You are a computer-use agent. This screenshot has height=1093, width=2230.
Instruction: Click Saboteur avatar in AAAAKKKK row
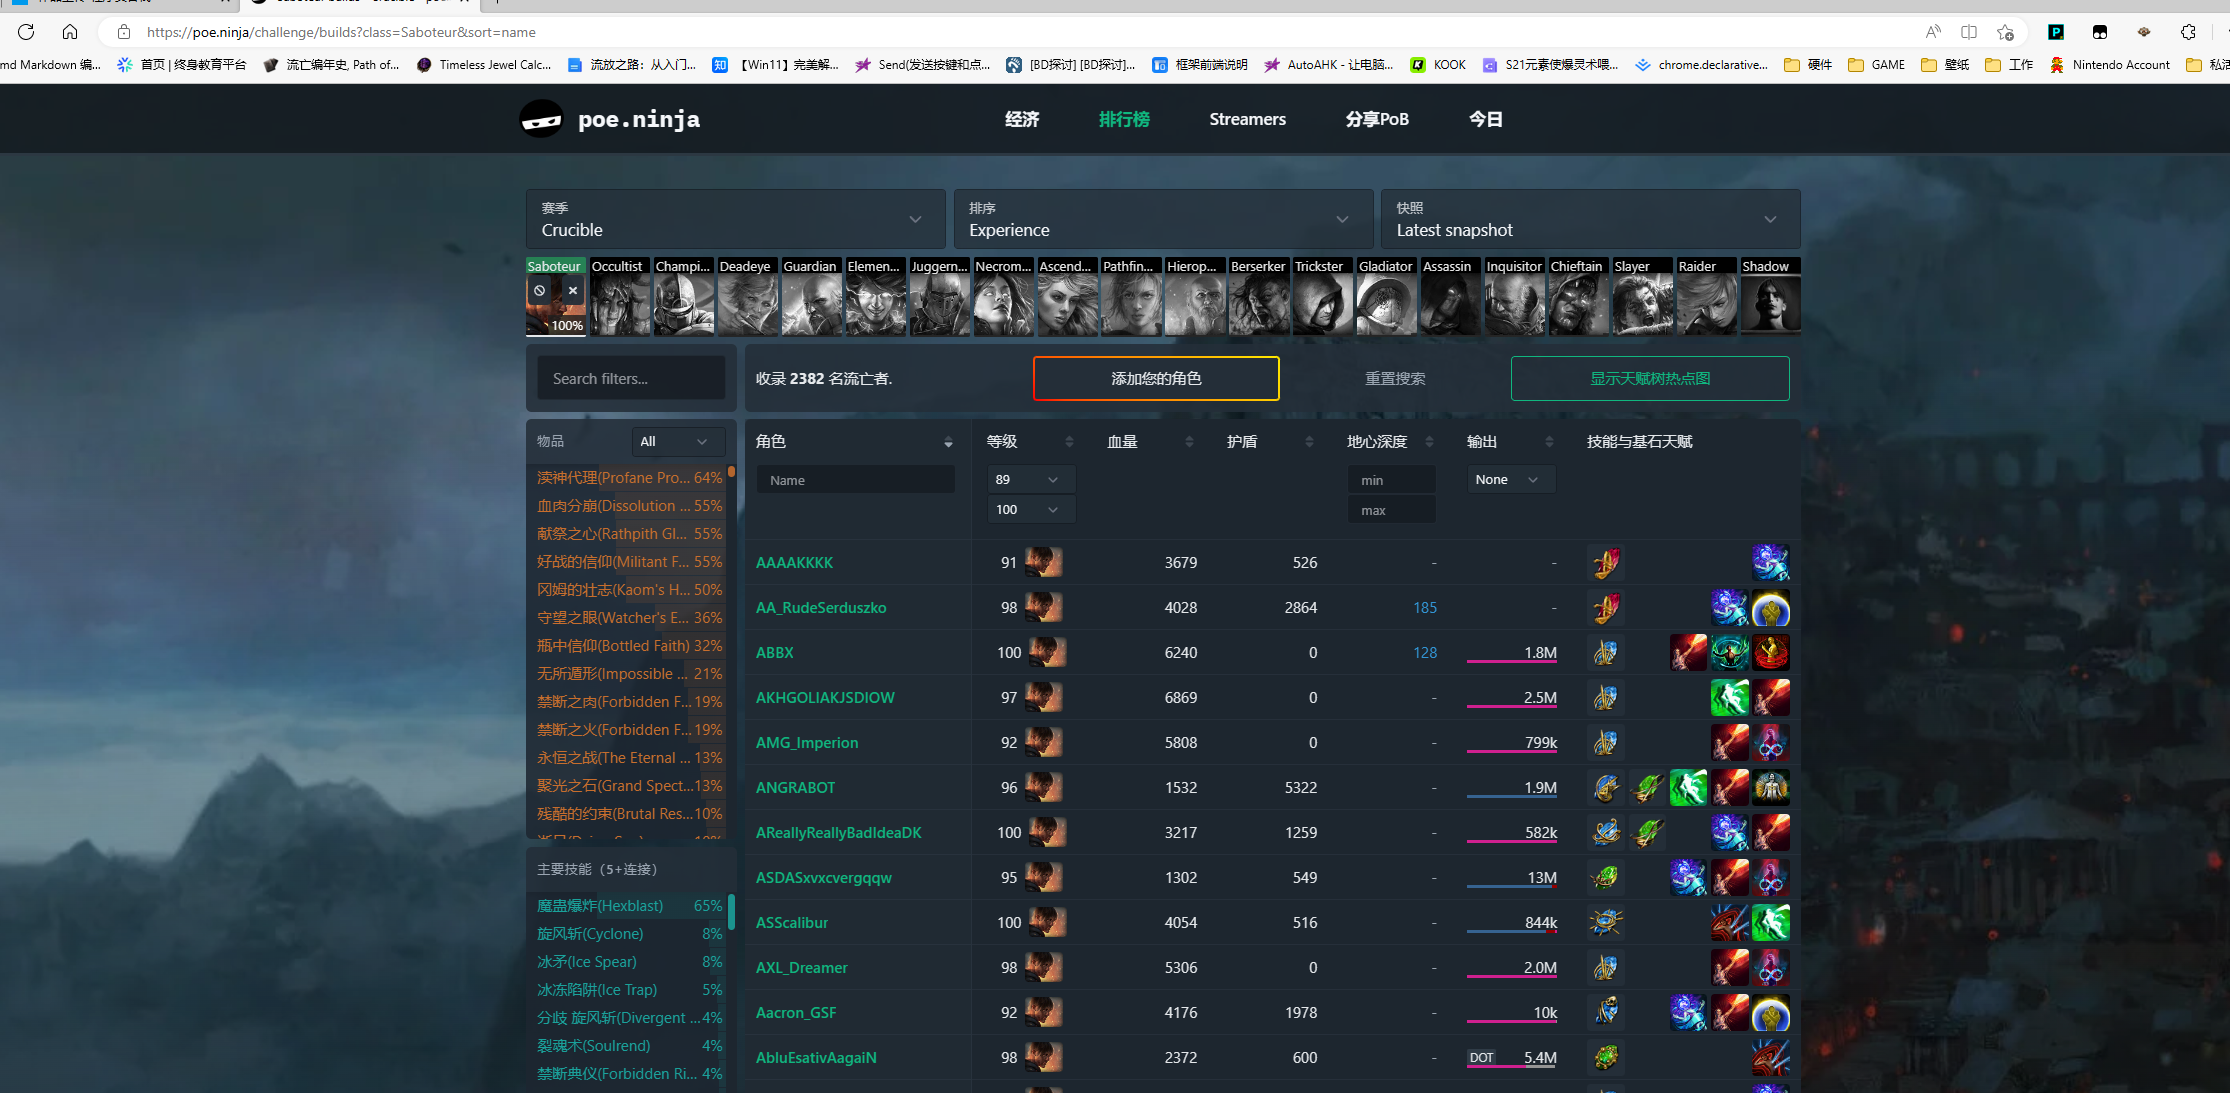1043,562
